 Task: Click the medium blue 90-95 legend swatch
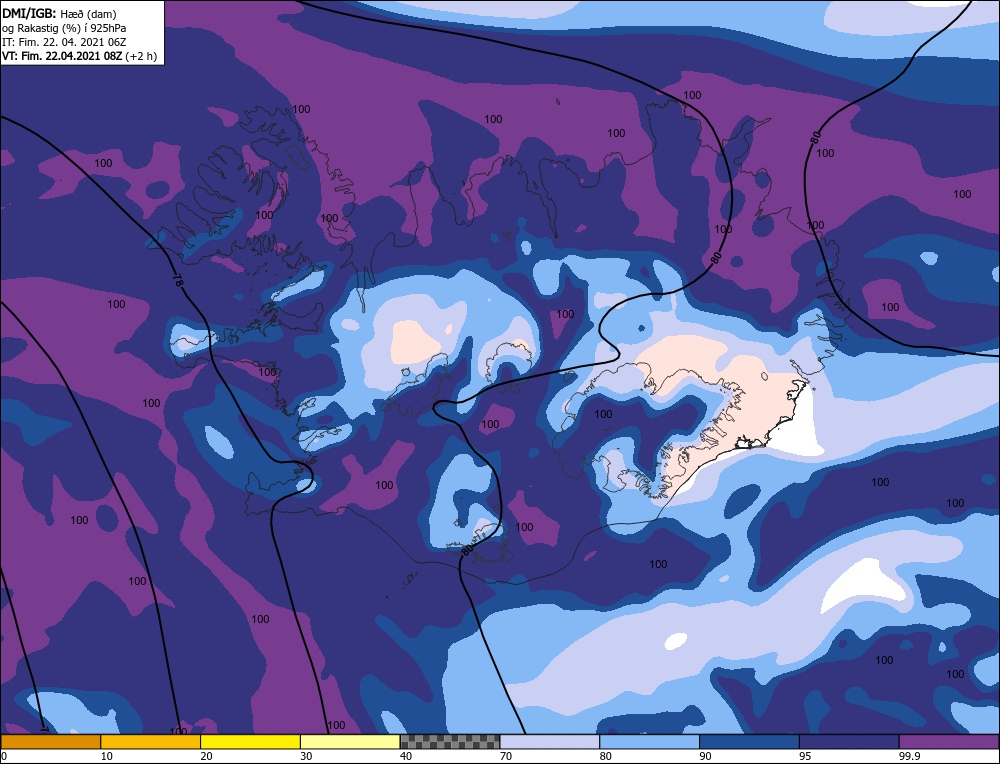click(749, 742)
